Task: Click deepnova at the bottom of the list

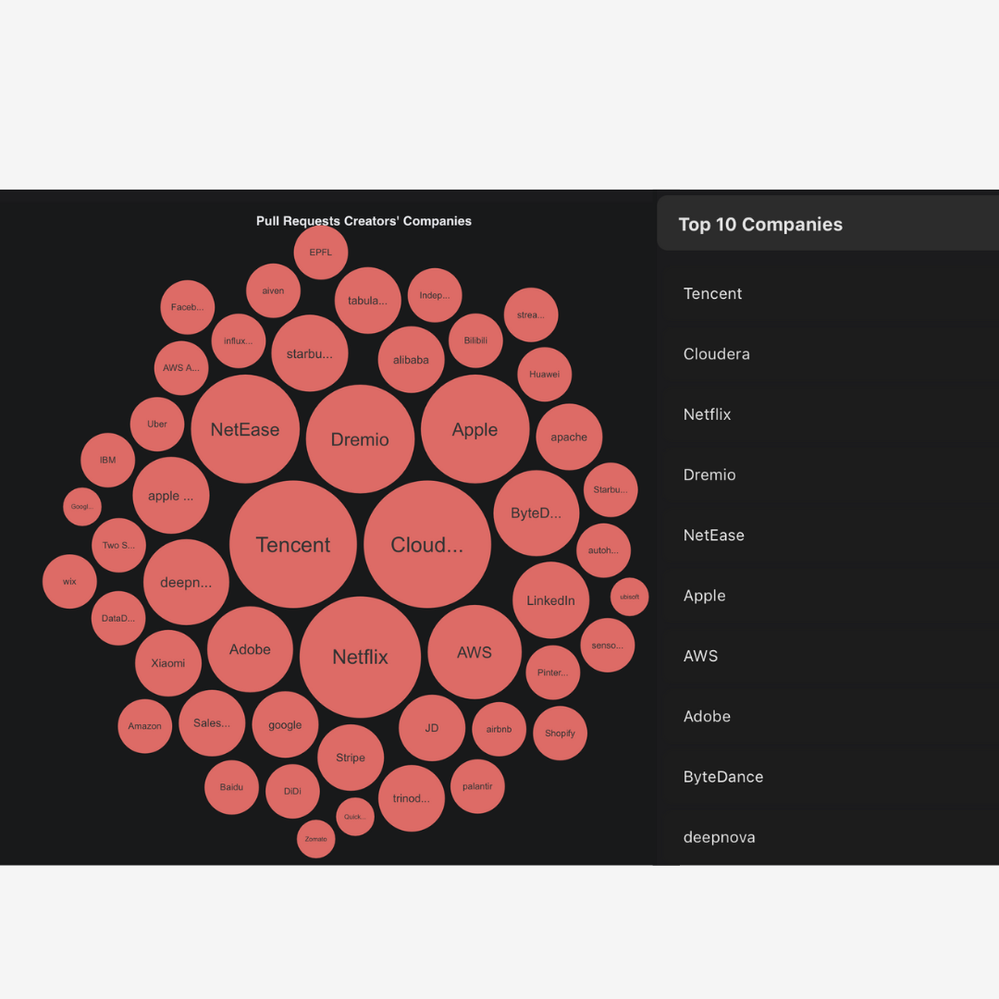Action: coord(719,837)
